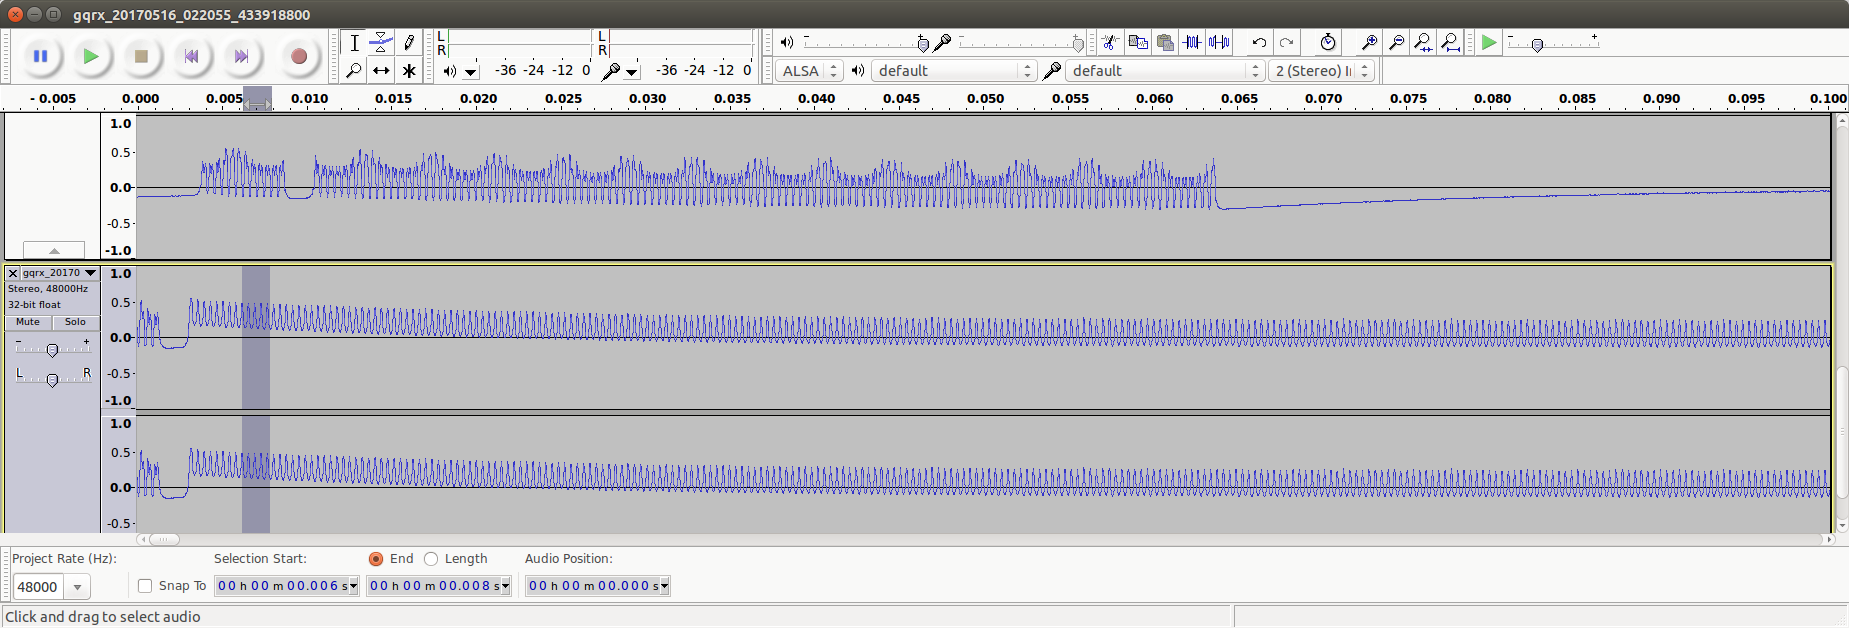Paste audio from the clipboard
1849x628 pixels.
point(1165,42)
